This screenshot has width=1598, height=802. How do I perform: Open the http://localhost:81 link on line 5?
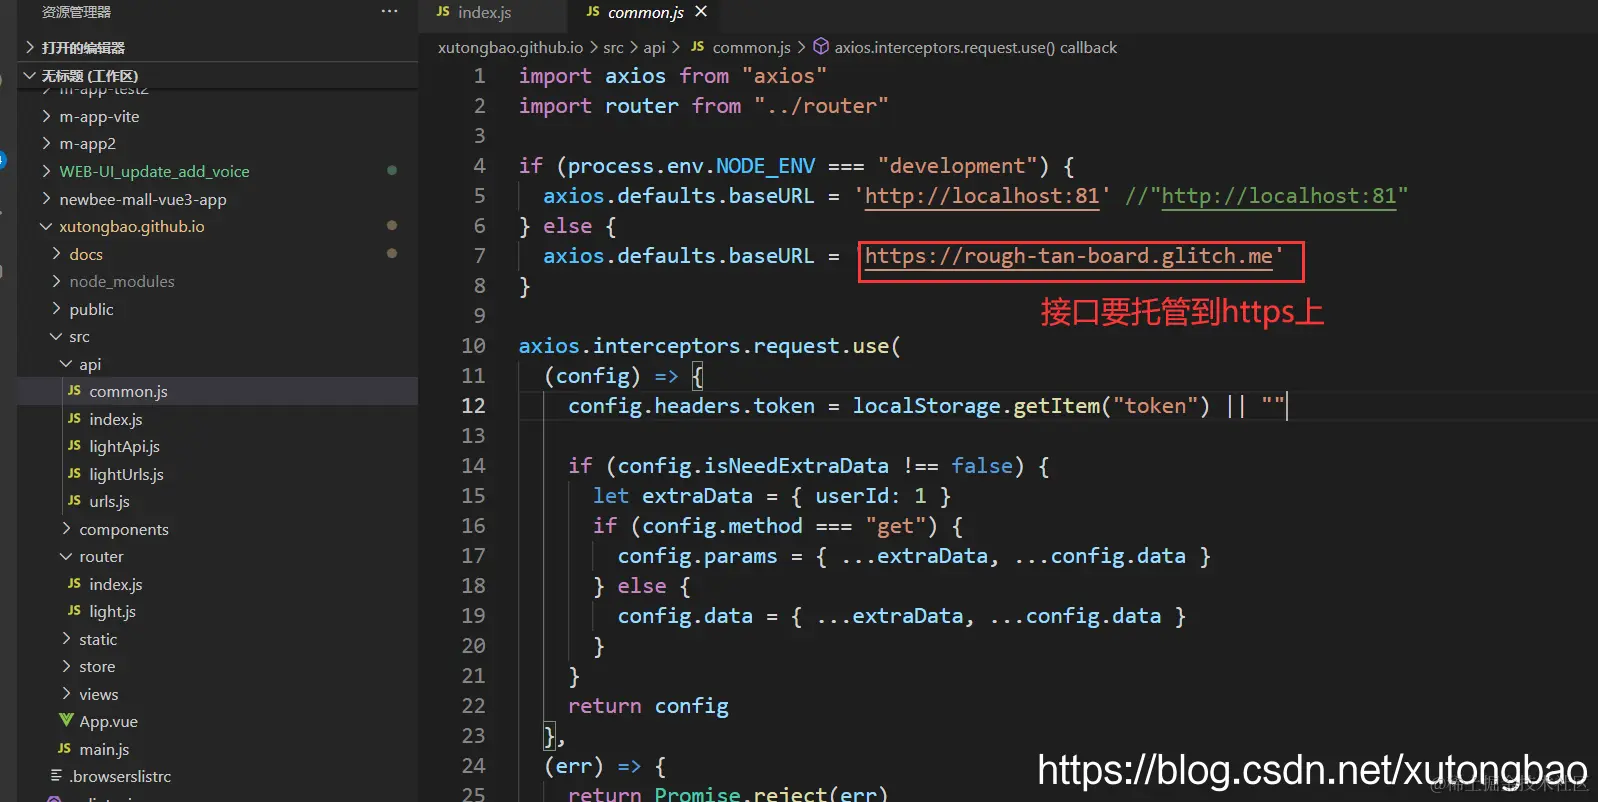[981, 196]
